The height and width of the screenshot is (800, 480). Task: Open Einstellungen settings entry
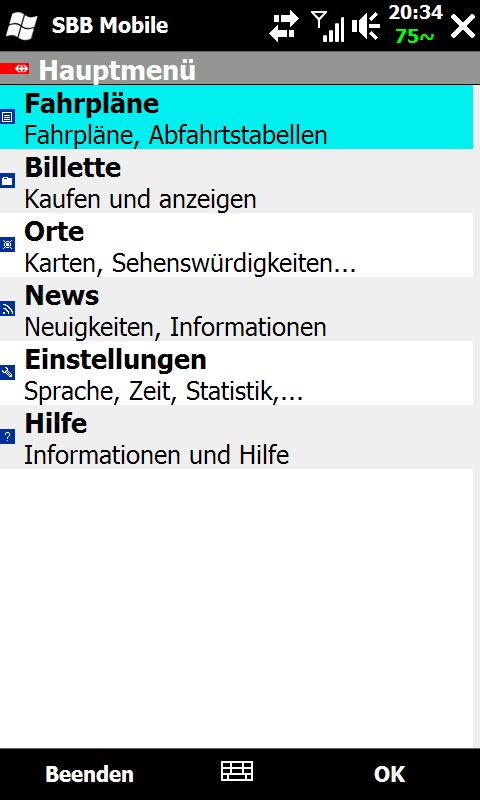pos(237,373)
